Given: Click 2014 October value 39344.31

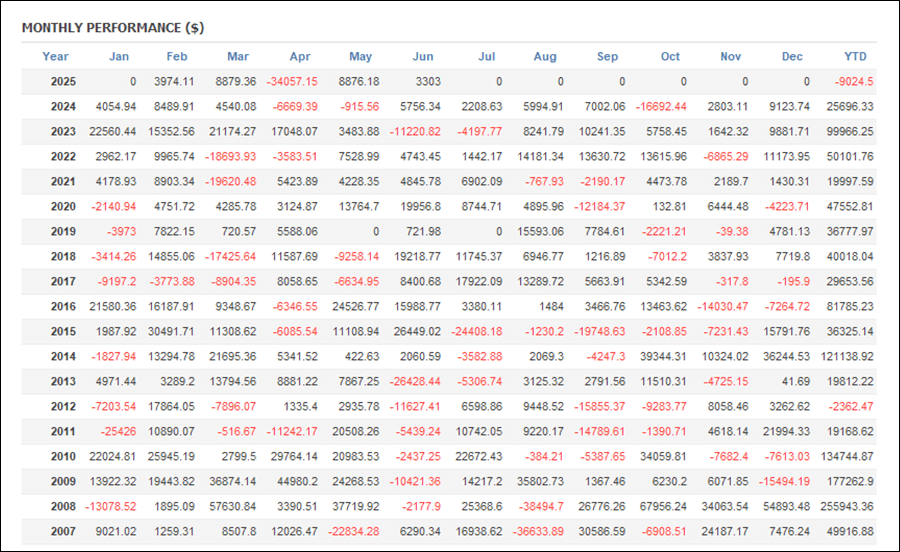Looking at the screenshot, I should pos(663,356).
